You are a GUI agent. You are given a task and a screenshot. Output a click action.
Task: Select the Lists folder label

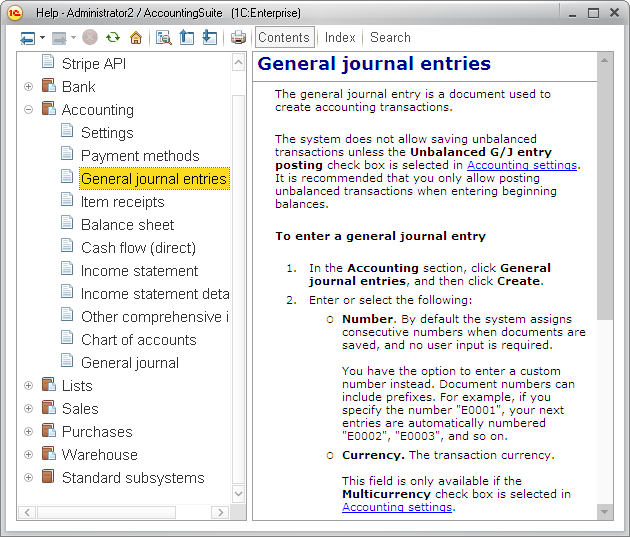tap(77, 386)
